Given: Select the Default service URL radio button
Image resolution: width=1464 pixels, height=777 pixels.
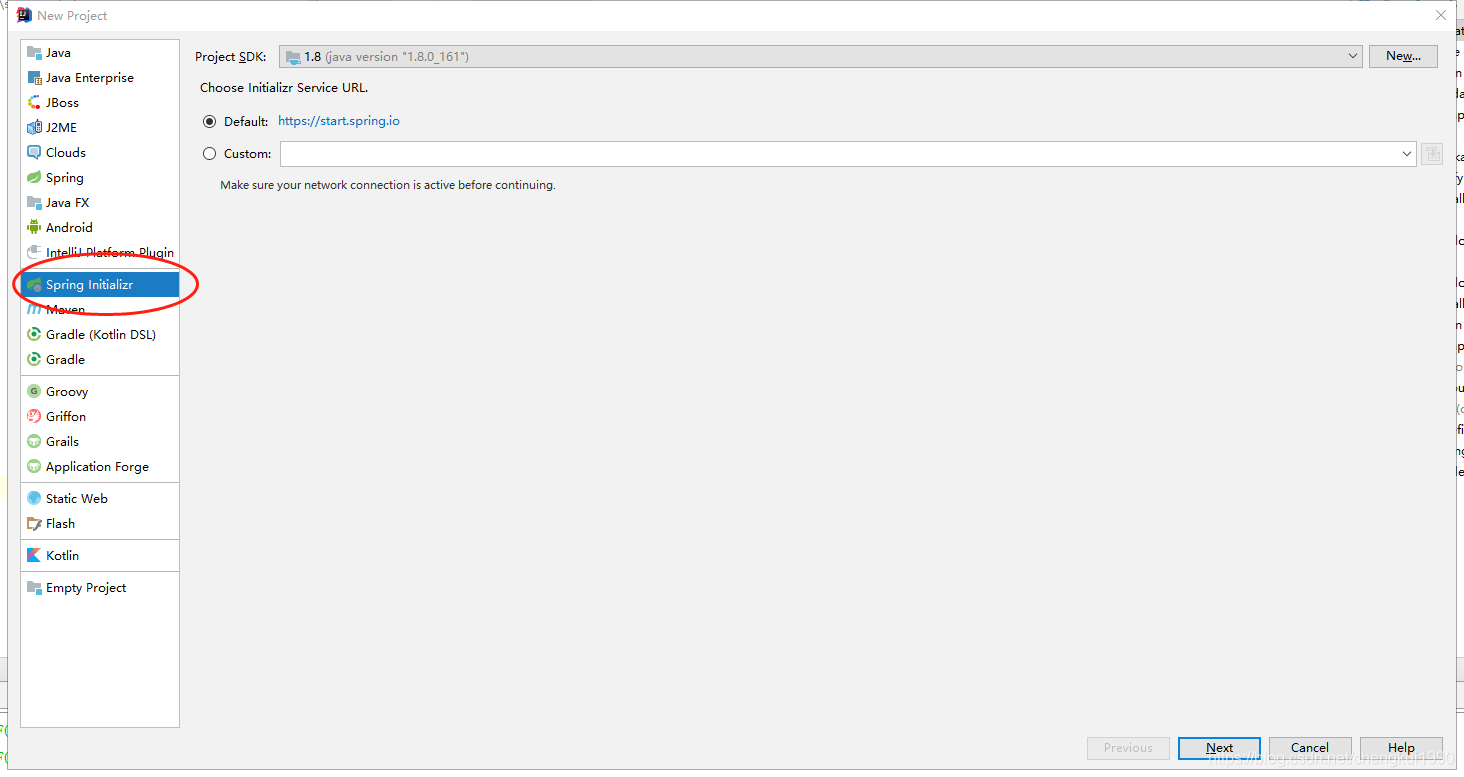Looking at the screenshot, I should click(x=209, y=122).
